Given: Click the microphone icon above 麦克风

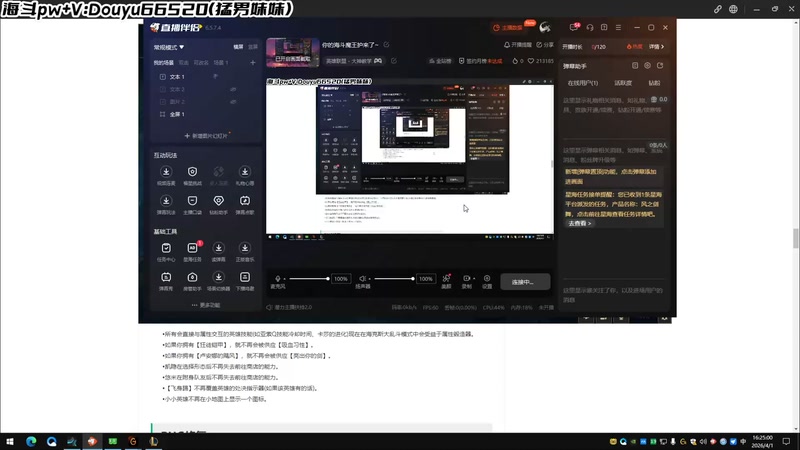Looking at the screenshot, I should click(278, 279).
